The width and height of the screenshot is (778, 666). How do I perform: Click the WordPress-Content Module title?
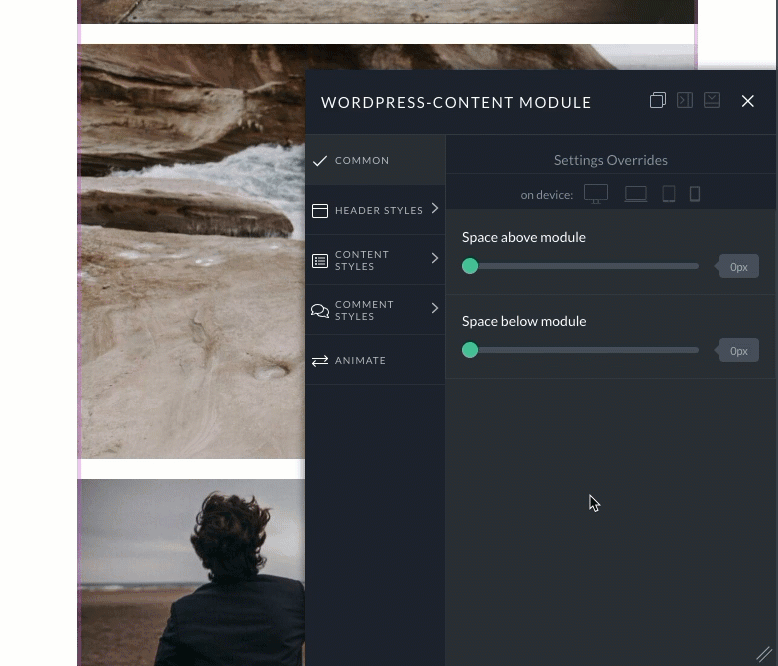[456, 103]
